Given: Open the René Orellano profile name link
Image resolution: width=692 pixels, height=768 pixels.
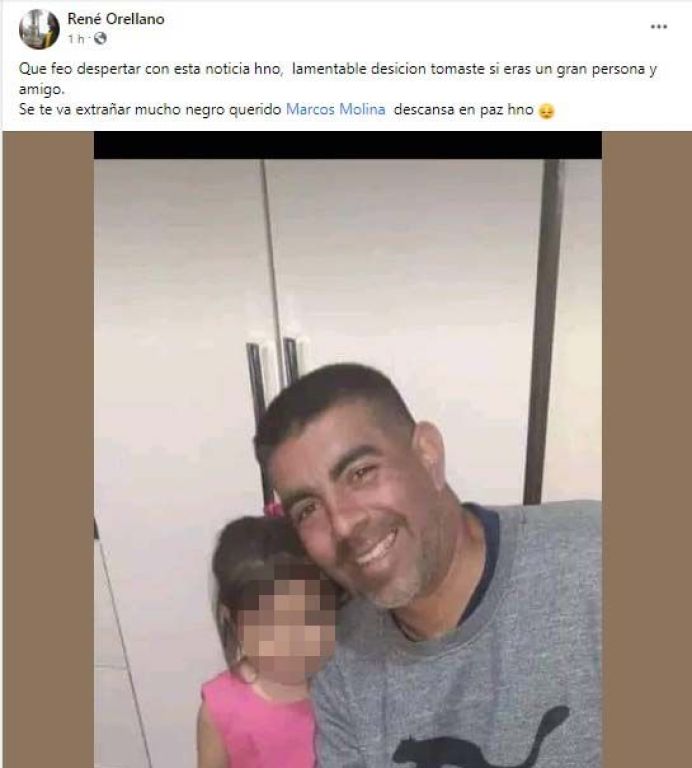Looking at the screenshot, I should click(x=116, y=19).
